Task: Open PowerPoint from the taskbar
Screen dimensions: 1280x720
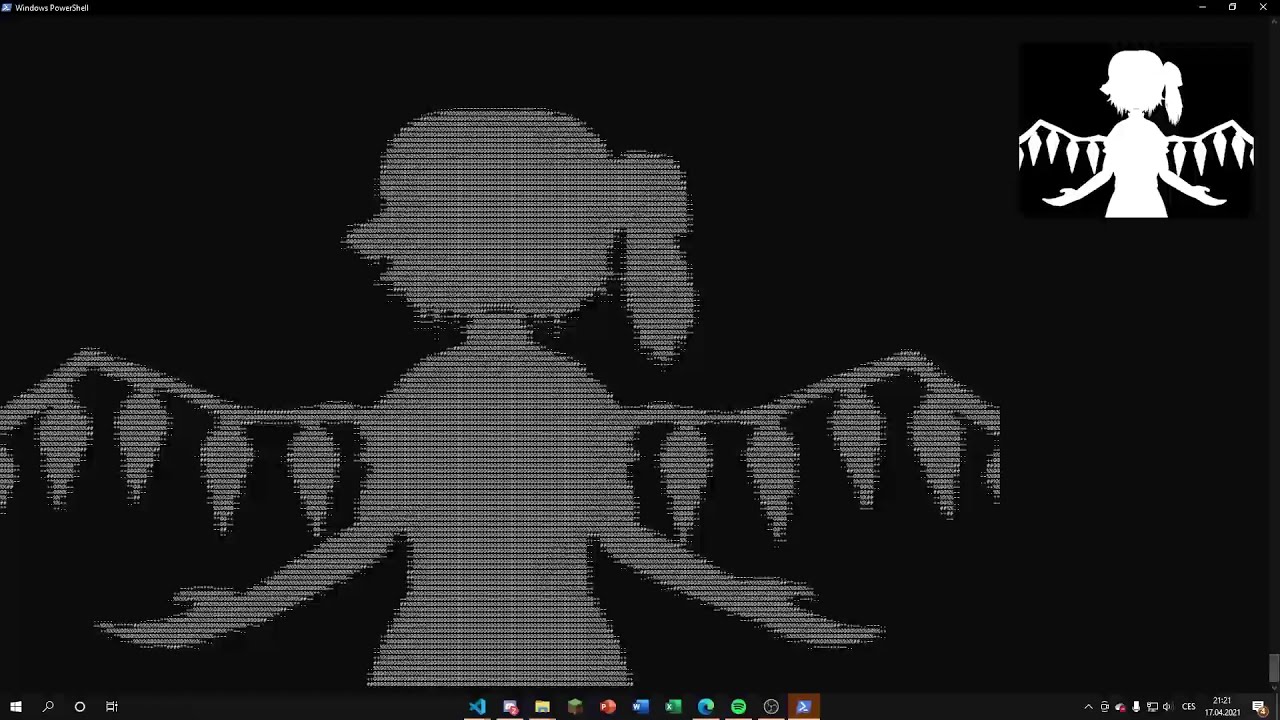Action: click(x=608, y=707)
